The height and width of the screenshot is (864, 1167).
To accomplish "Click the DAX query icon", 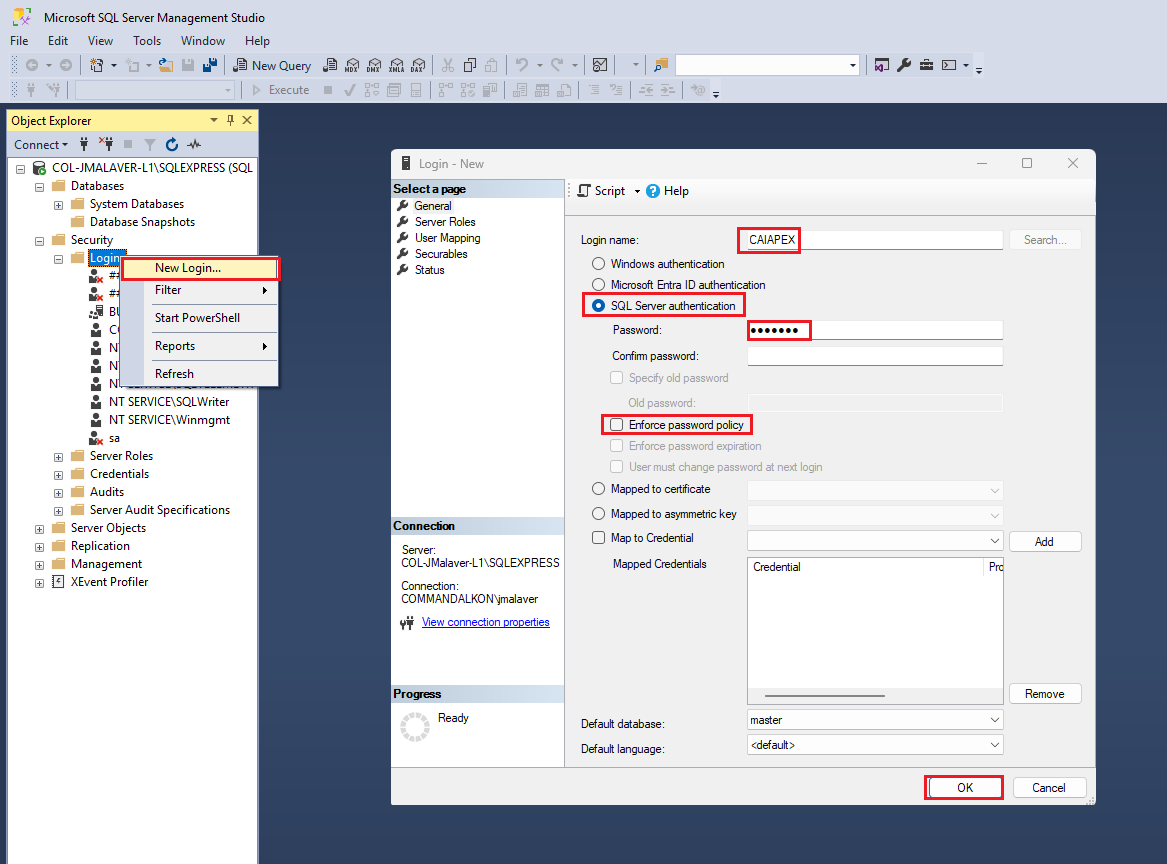I will [x=419, y=65].
